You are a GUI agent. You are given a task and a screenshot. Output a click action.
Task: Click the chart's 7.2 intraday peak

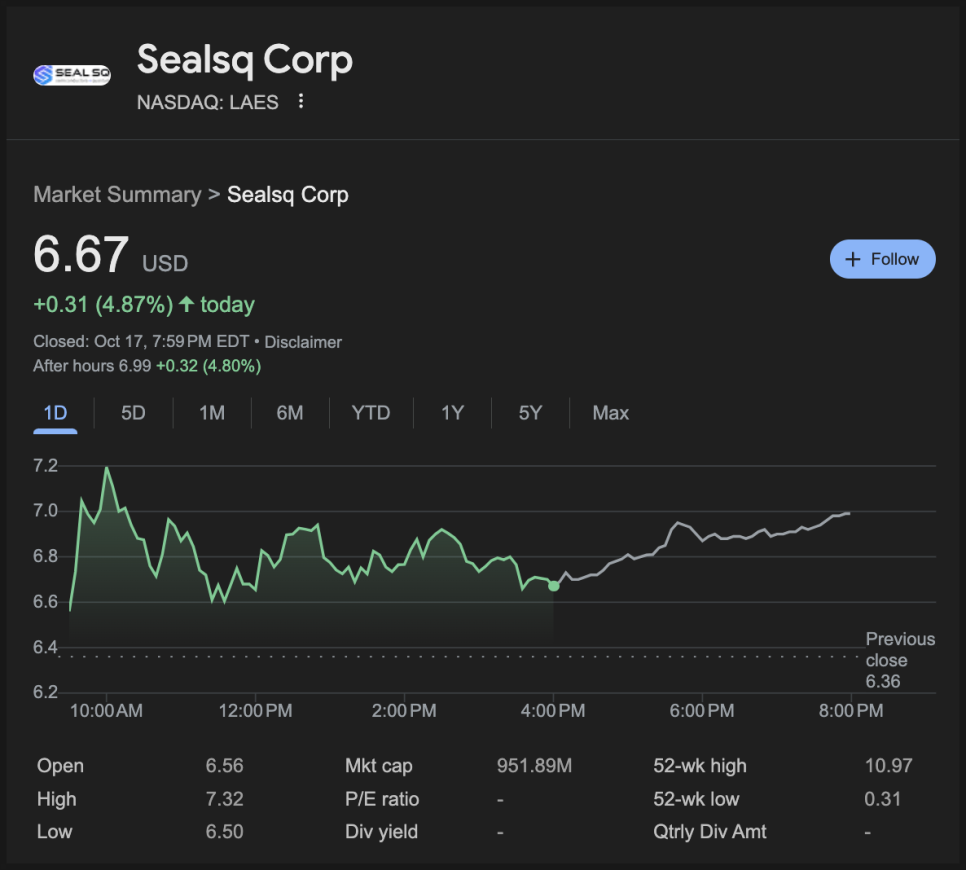[106, 468]
